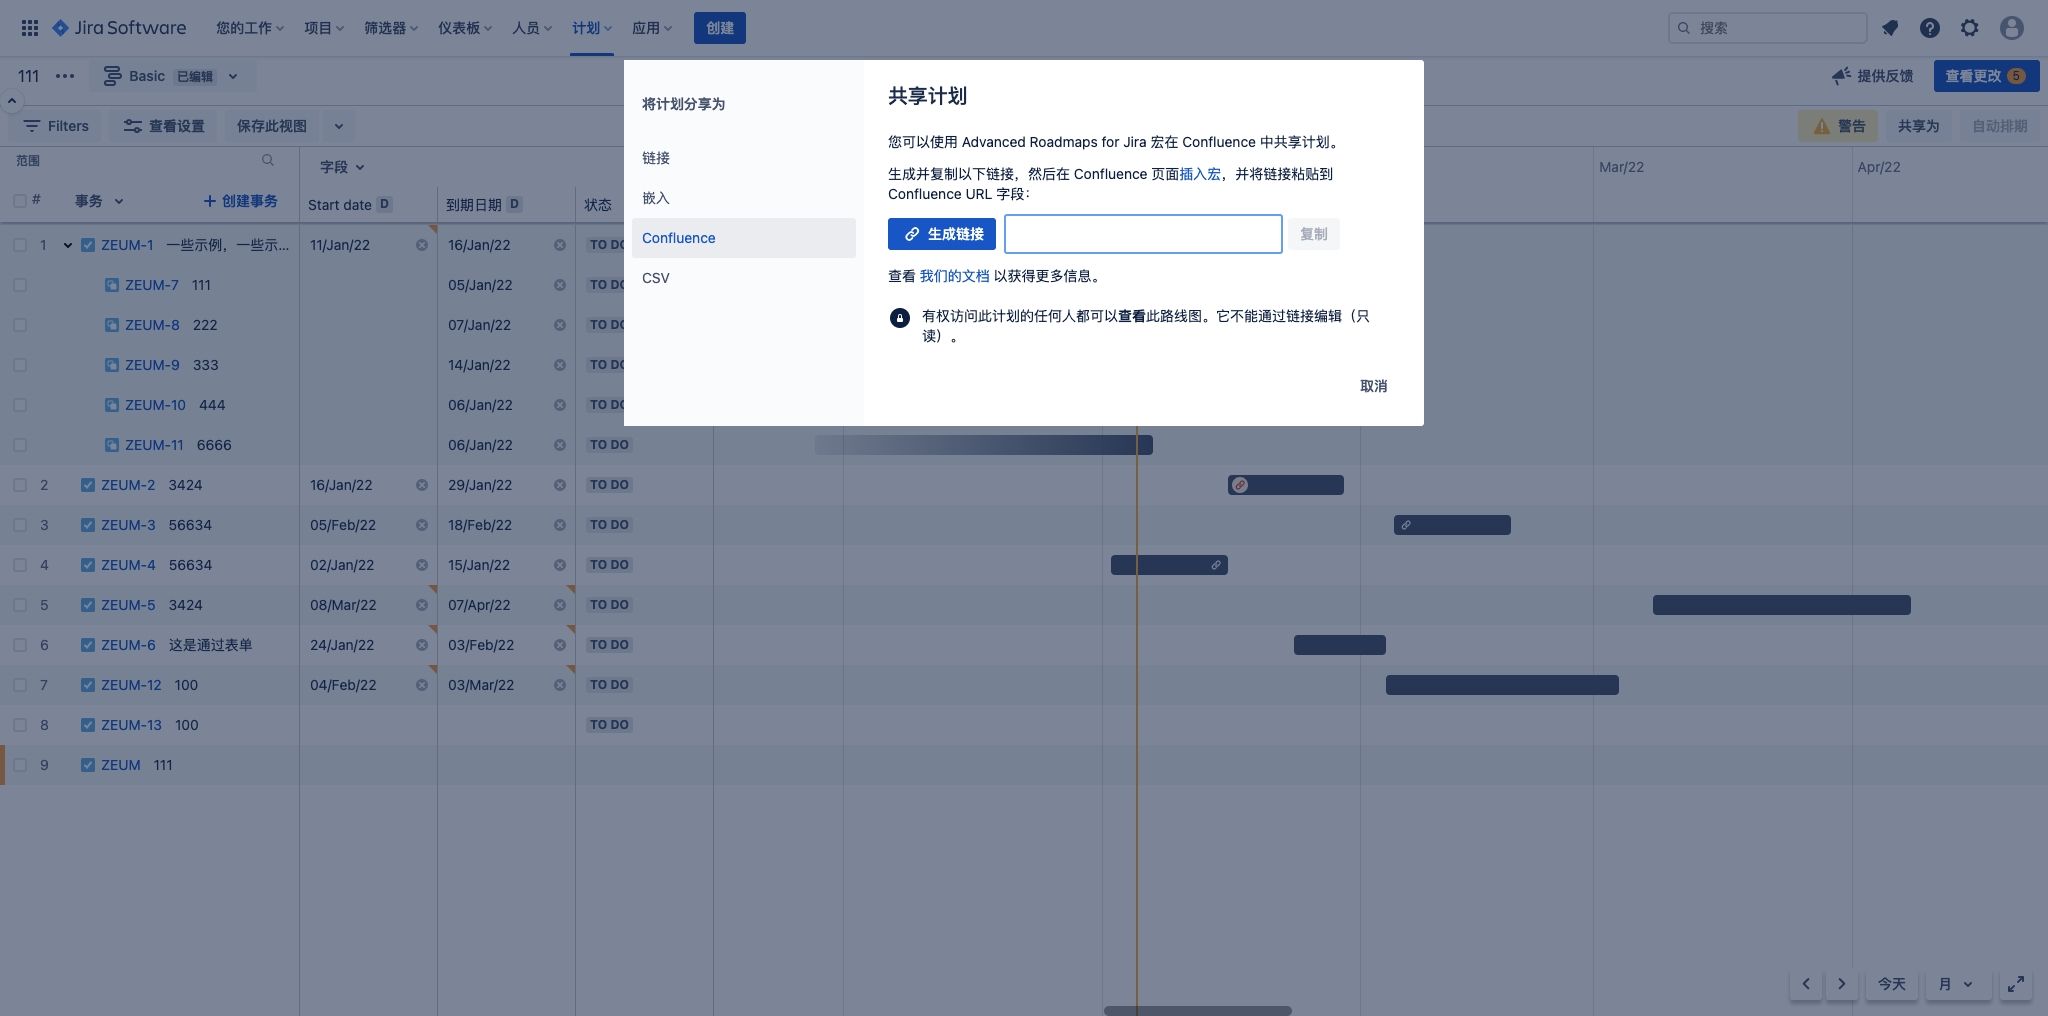This screenshot has width=2048, height=1016.
Task: Click the 取消 button in dialog
Action: [x=1374, y=386]
